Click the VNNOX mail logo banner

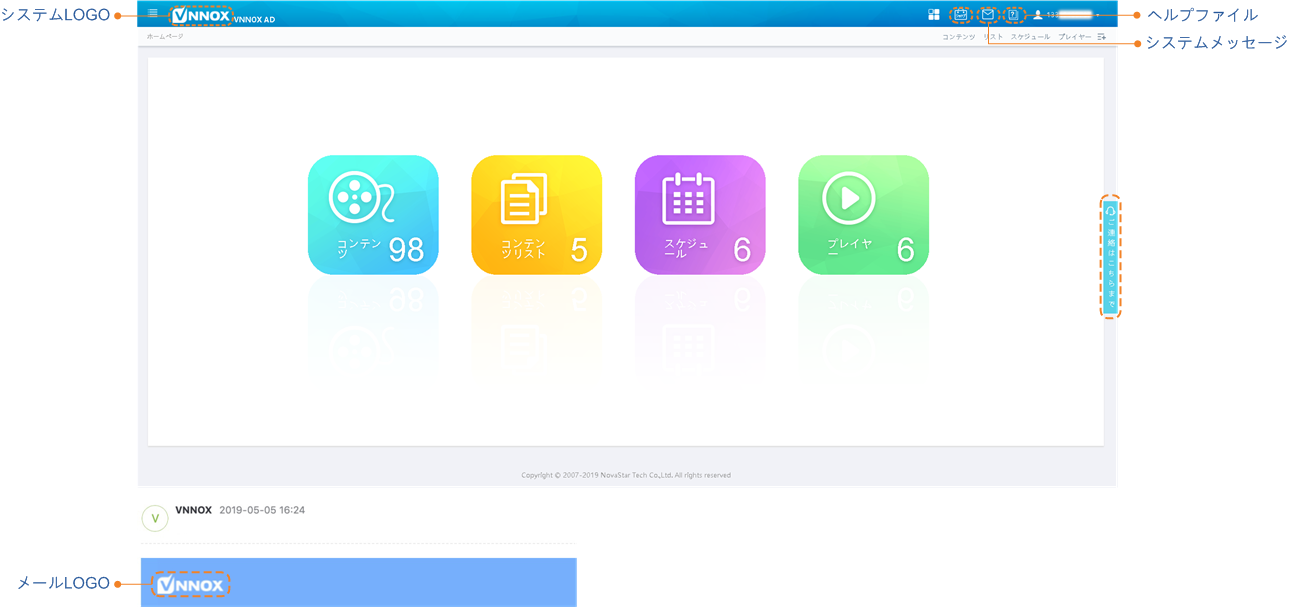[191, 585]
